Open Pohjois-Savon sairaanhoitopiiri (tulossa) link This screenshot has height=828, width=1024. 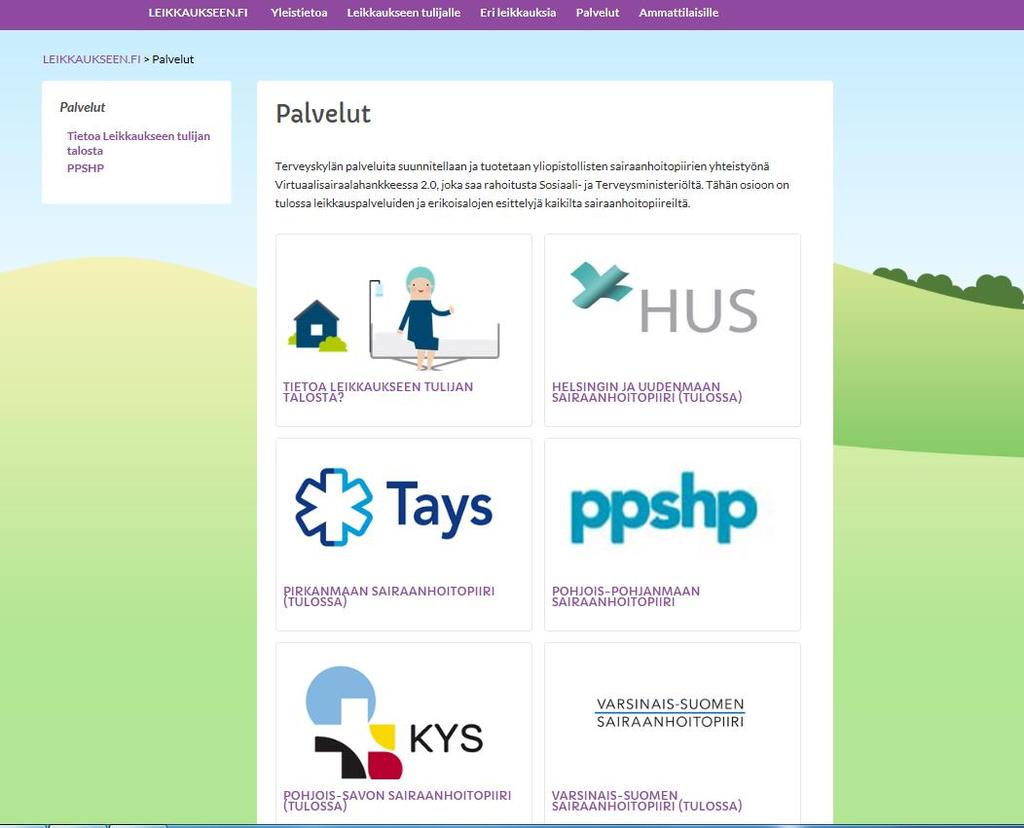tap(397, 801)
